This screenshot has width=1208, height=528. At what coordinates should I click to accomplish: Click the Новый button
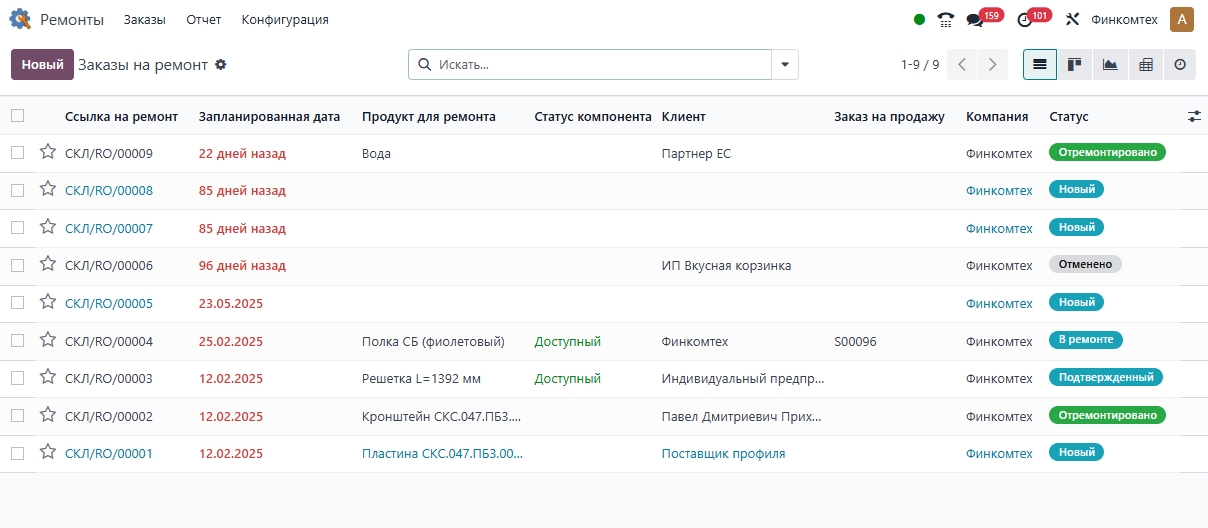pos(42,64)
